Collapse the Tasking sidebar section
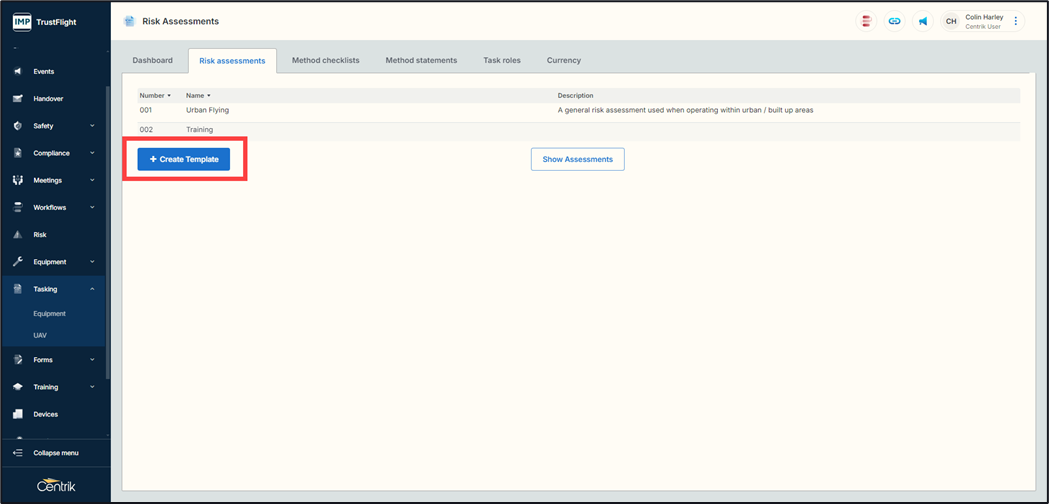Screen dimensions: 1049x504 (x=92, y=289)
